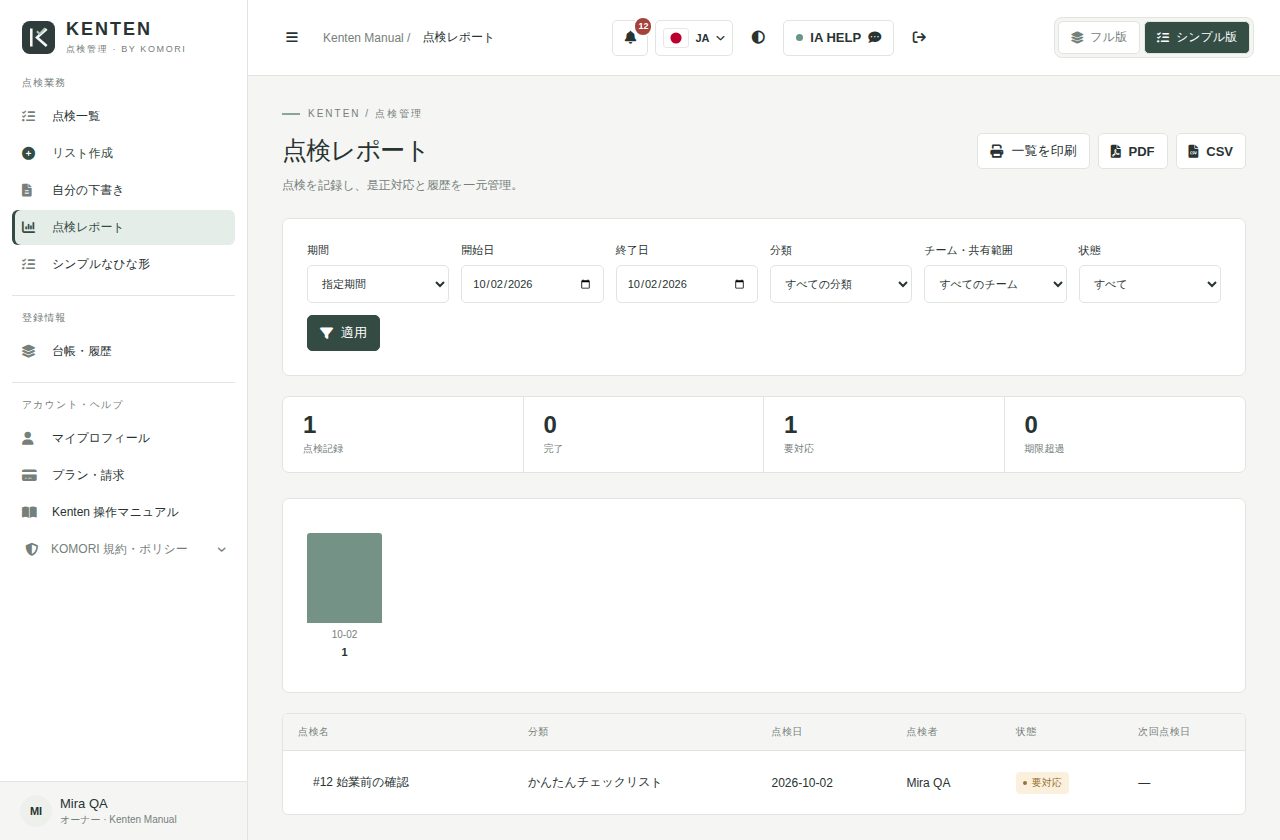1280x840 pixels.
Task: Open 自分の下書き in sidebar
Action: click(124, 190)
